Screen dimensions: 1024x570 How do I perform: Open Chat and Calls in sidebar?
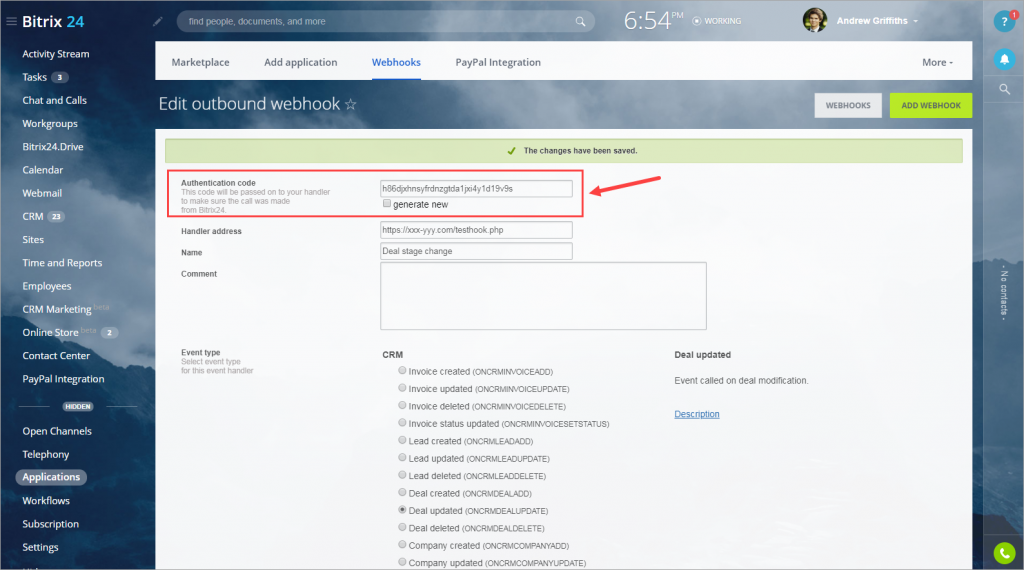pos(54,101)
